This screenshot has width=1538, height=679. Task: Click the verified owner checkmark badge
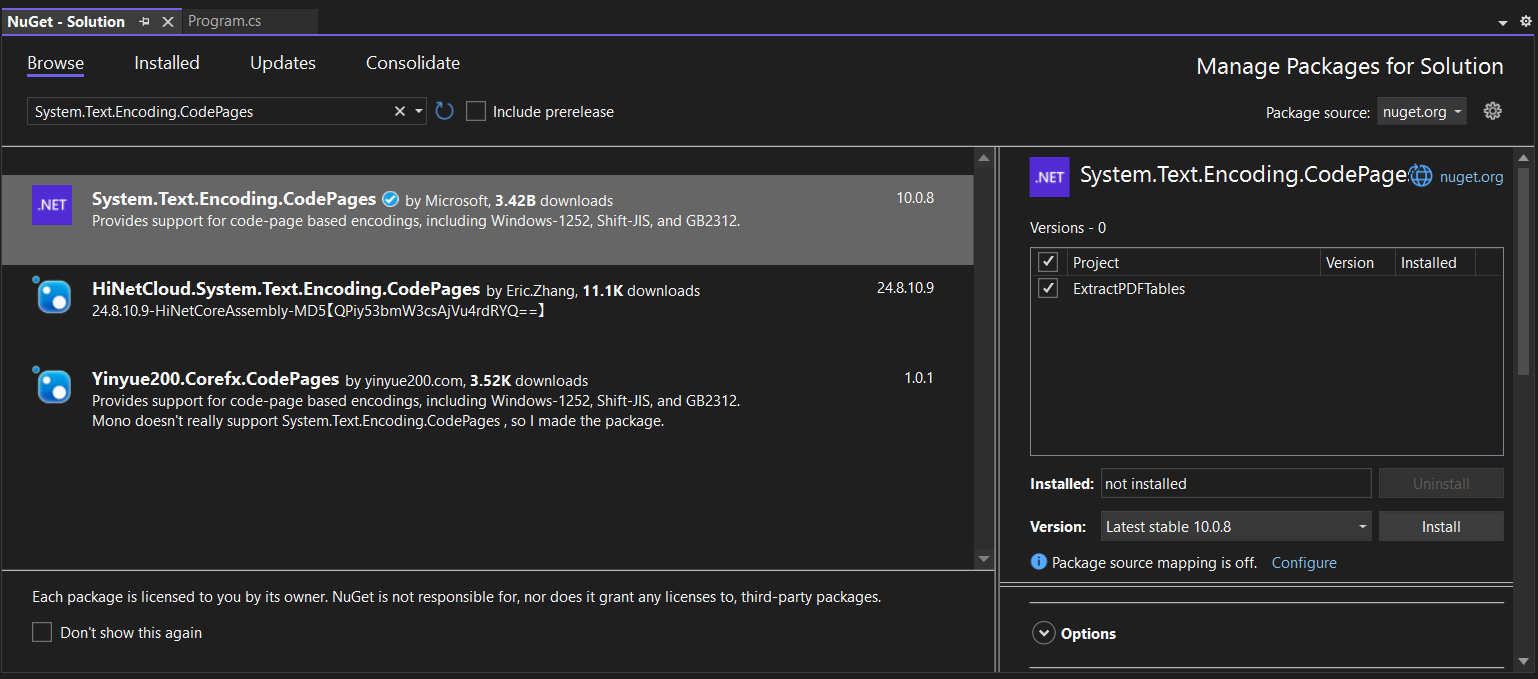391,199
